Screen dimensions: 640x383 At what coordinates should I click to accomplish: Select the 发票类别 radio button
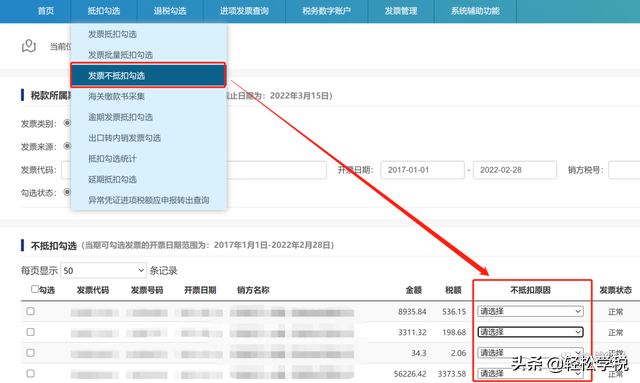click(x=67, y=122)
